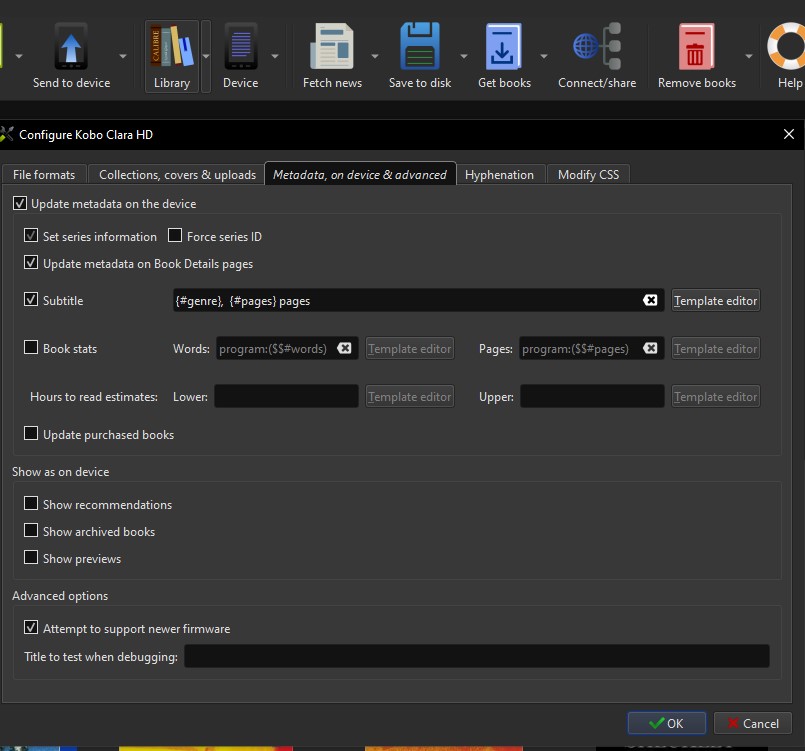805x751 pixels.
Task: Click the Connect/share icon
Action: (x=596, y=48)
